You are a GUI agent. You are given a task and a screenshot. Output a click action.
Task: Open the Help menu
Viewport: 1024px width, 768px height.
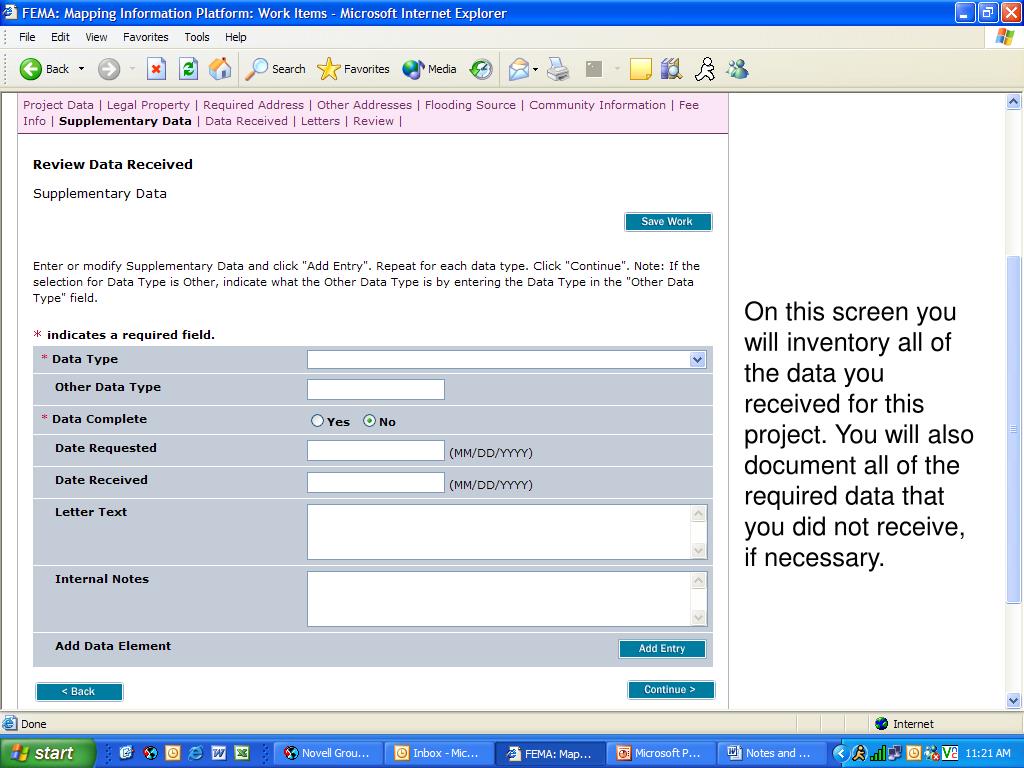click(236, 37)
